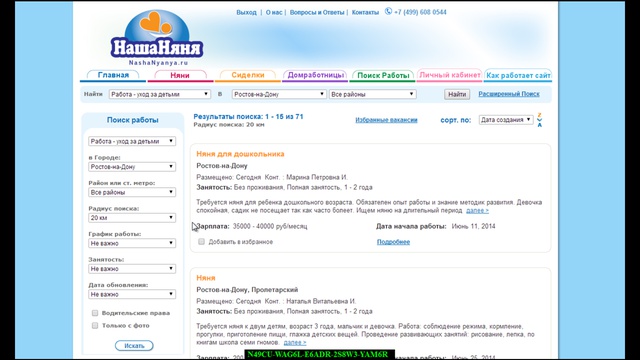Open the Няни tab

point(180,75)
